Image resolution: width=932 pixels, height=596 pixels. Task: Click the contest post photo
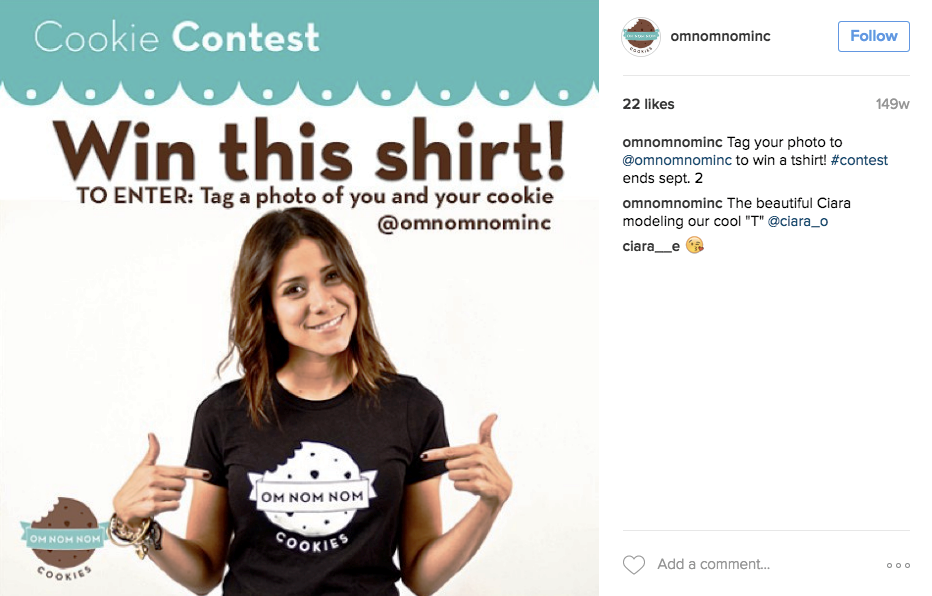pos(299,298)
